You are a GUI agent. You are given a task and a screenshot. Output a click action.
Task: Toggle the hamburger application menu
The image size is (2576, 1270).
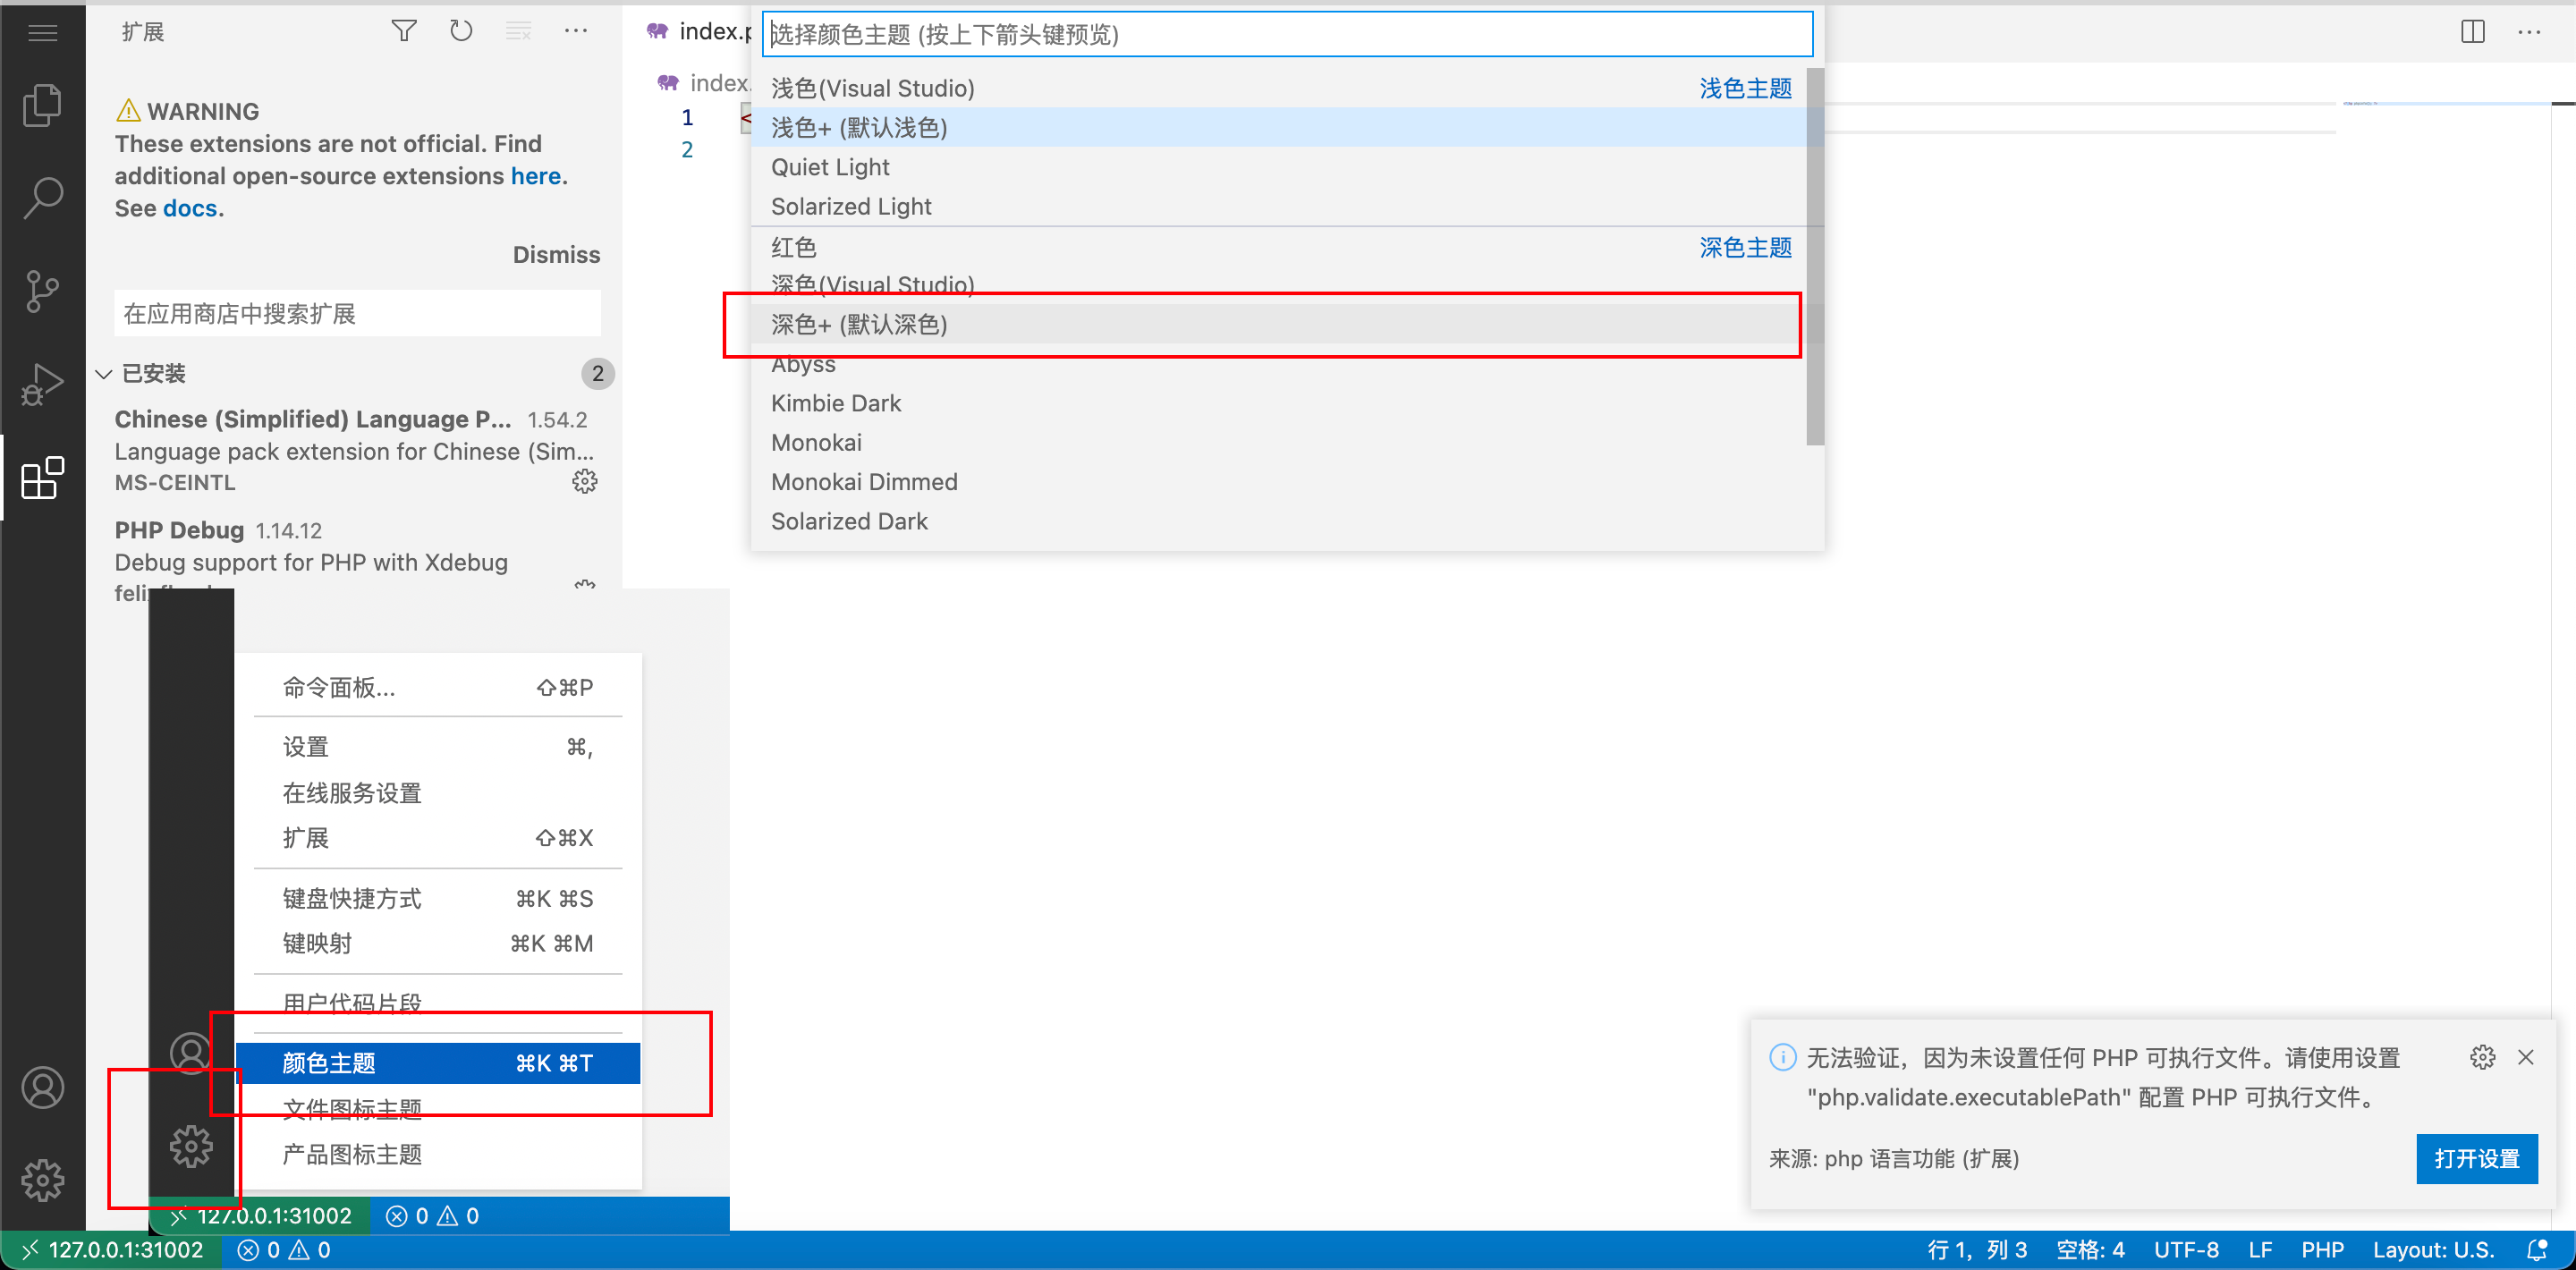click(42, 33)
